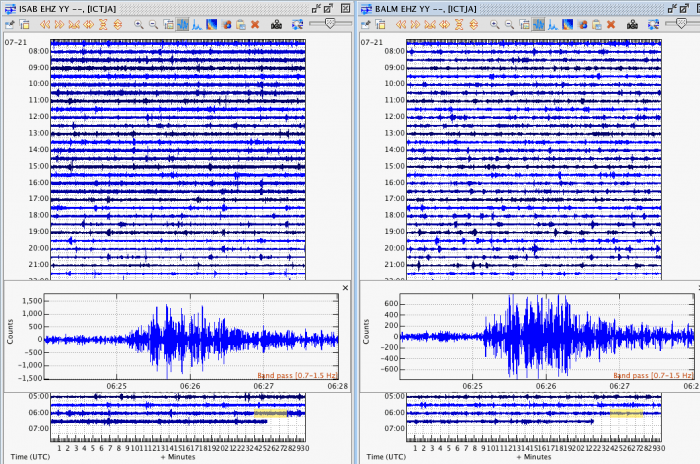The height and width of the screenshot is (464, 700).
Task: Maximize the BALM EHZ frame
Action: [x=684, y=8]
